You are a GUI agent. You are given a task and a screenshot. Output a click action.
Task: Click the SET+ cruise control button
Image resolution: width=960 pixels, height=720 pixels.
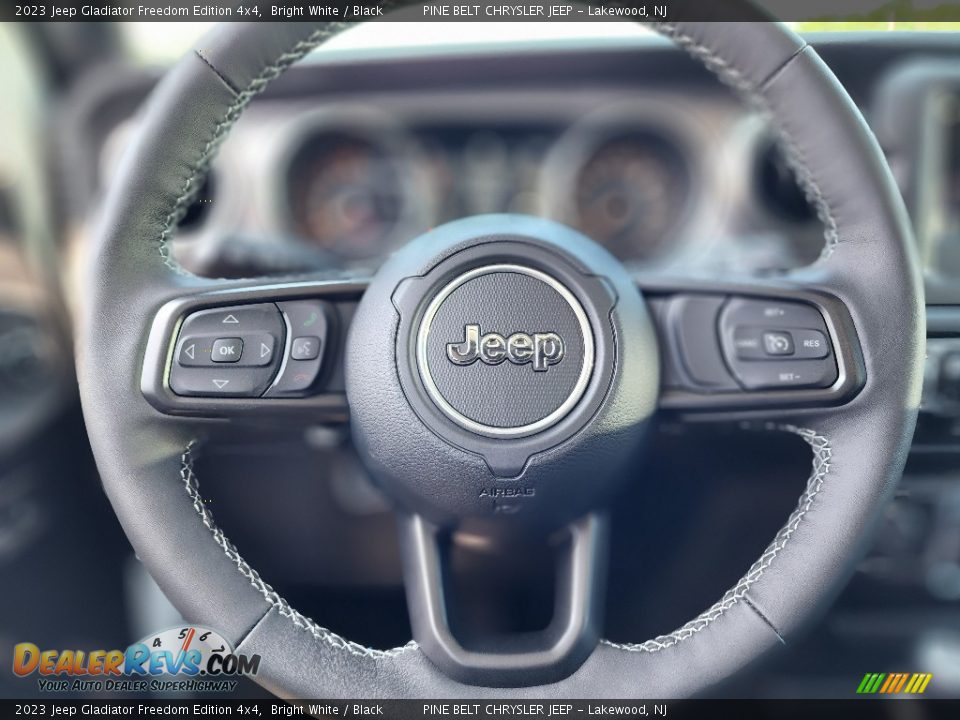[x=774, y=312]
